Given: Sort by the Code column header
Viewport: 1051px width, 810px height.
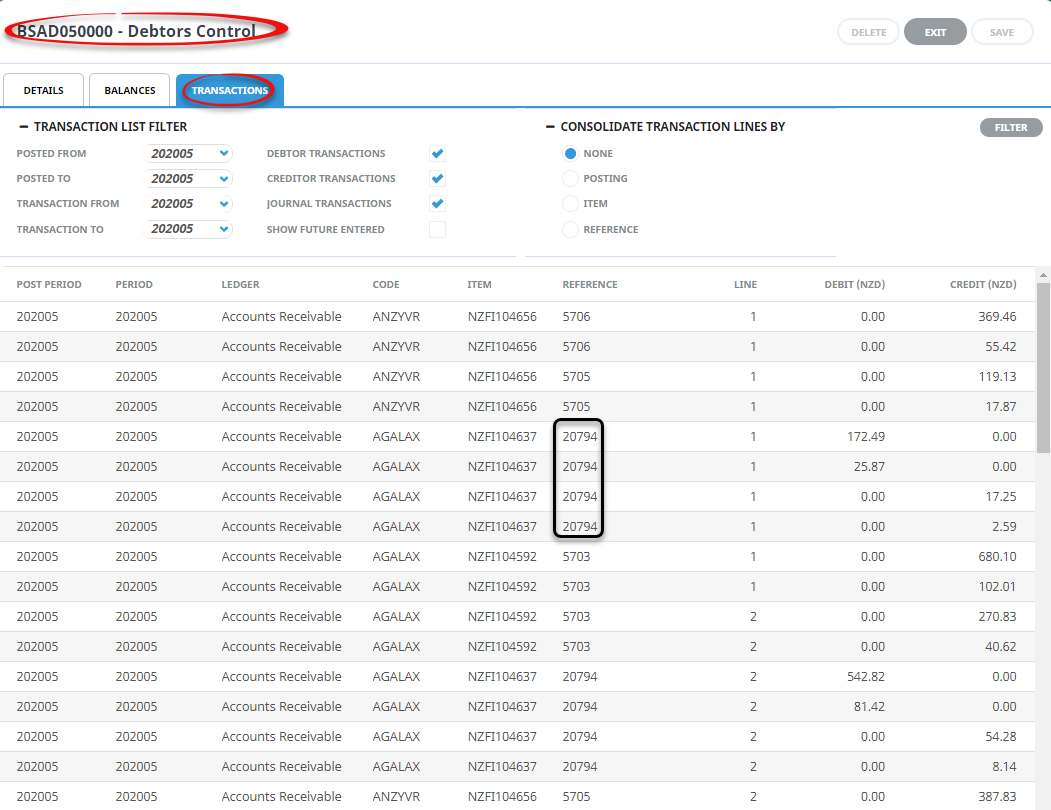Looking at the screenshot, I should pyautogui.click(x=386, y=284).
